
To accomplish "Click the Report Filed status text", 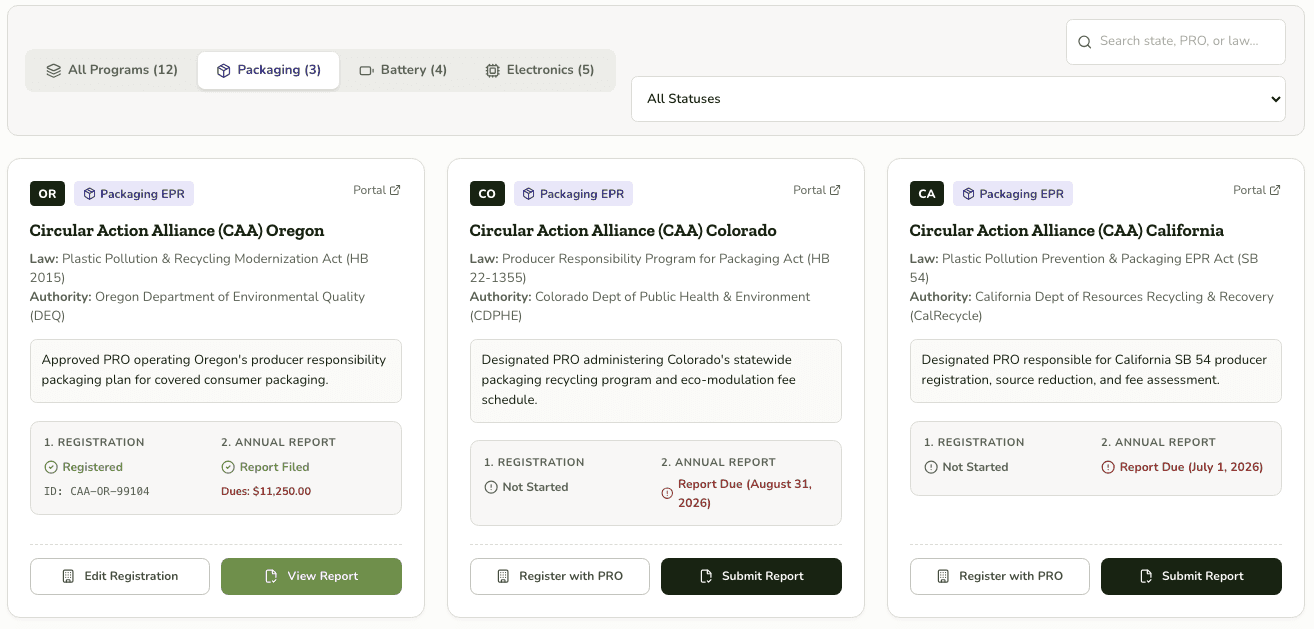I will click(274, 467).
